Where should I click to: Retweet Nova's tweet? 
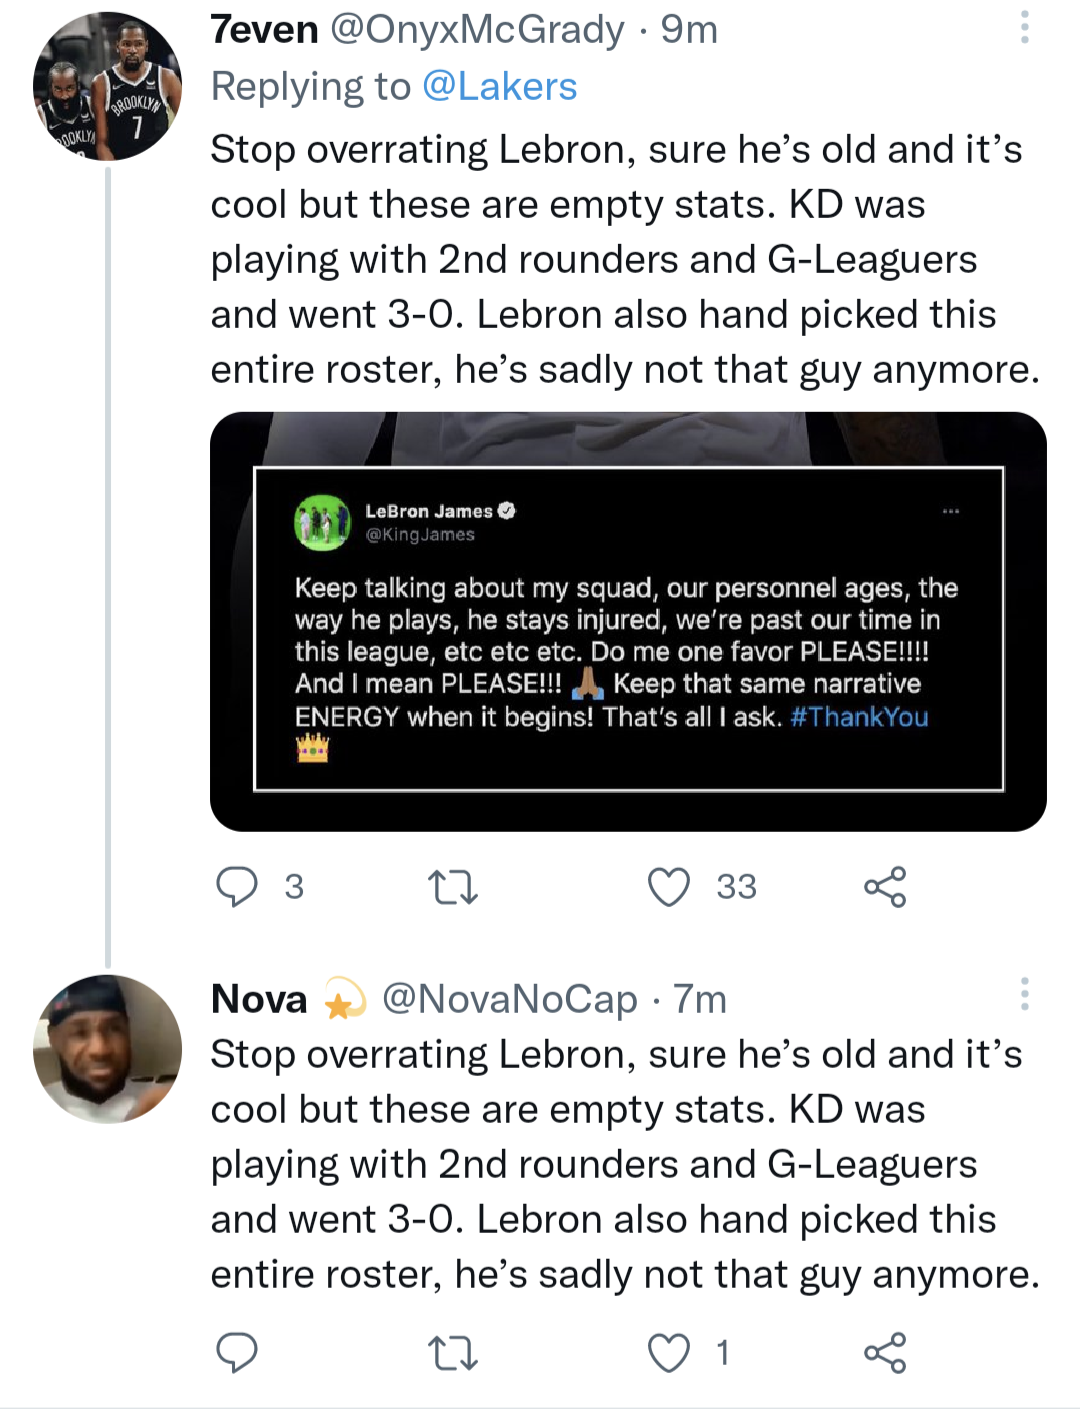pyautogui.click(x=452, y=1353)
